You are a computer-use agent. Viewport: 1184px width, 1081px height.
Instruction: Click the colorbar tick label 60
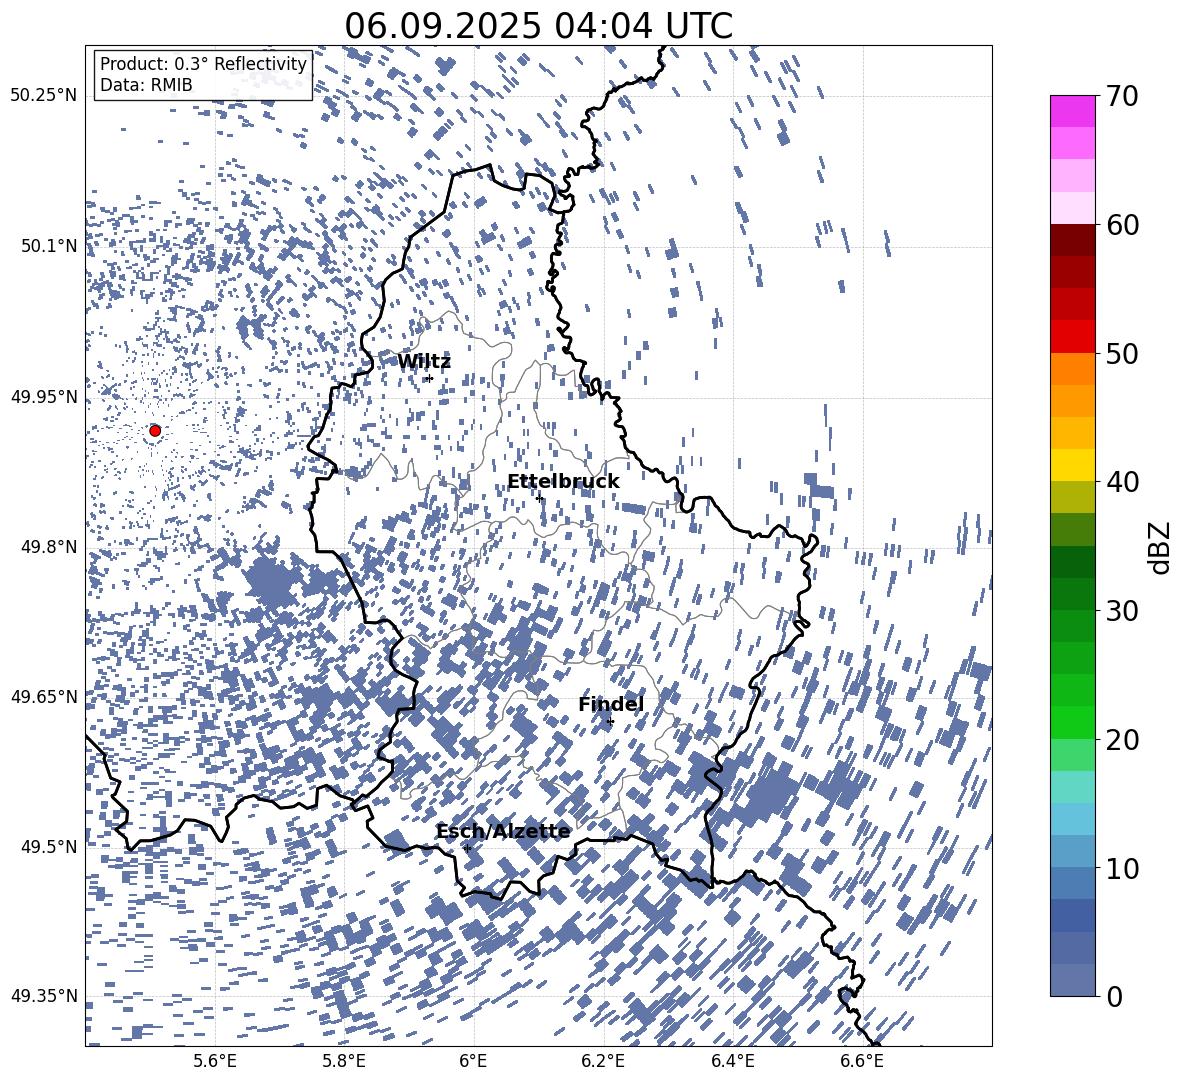(1121, 225)
